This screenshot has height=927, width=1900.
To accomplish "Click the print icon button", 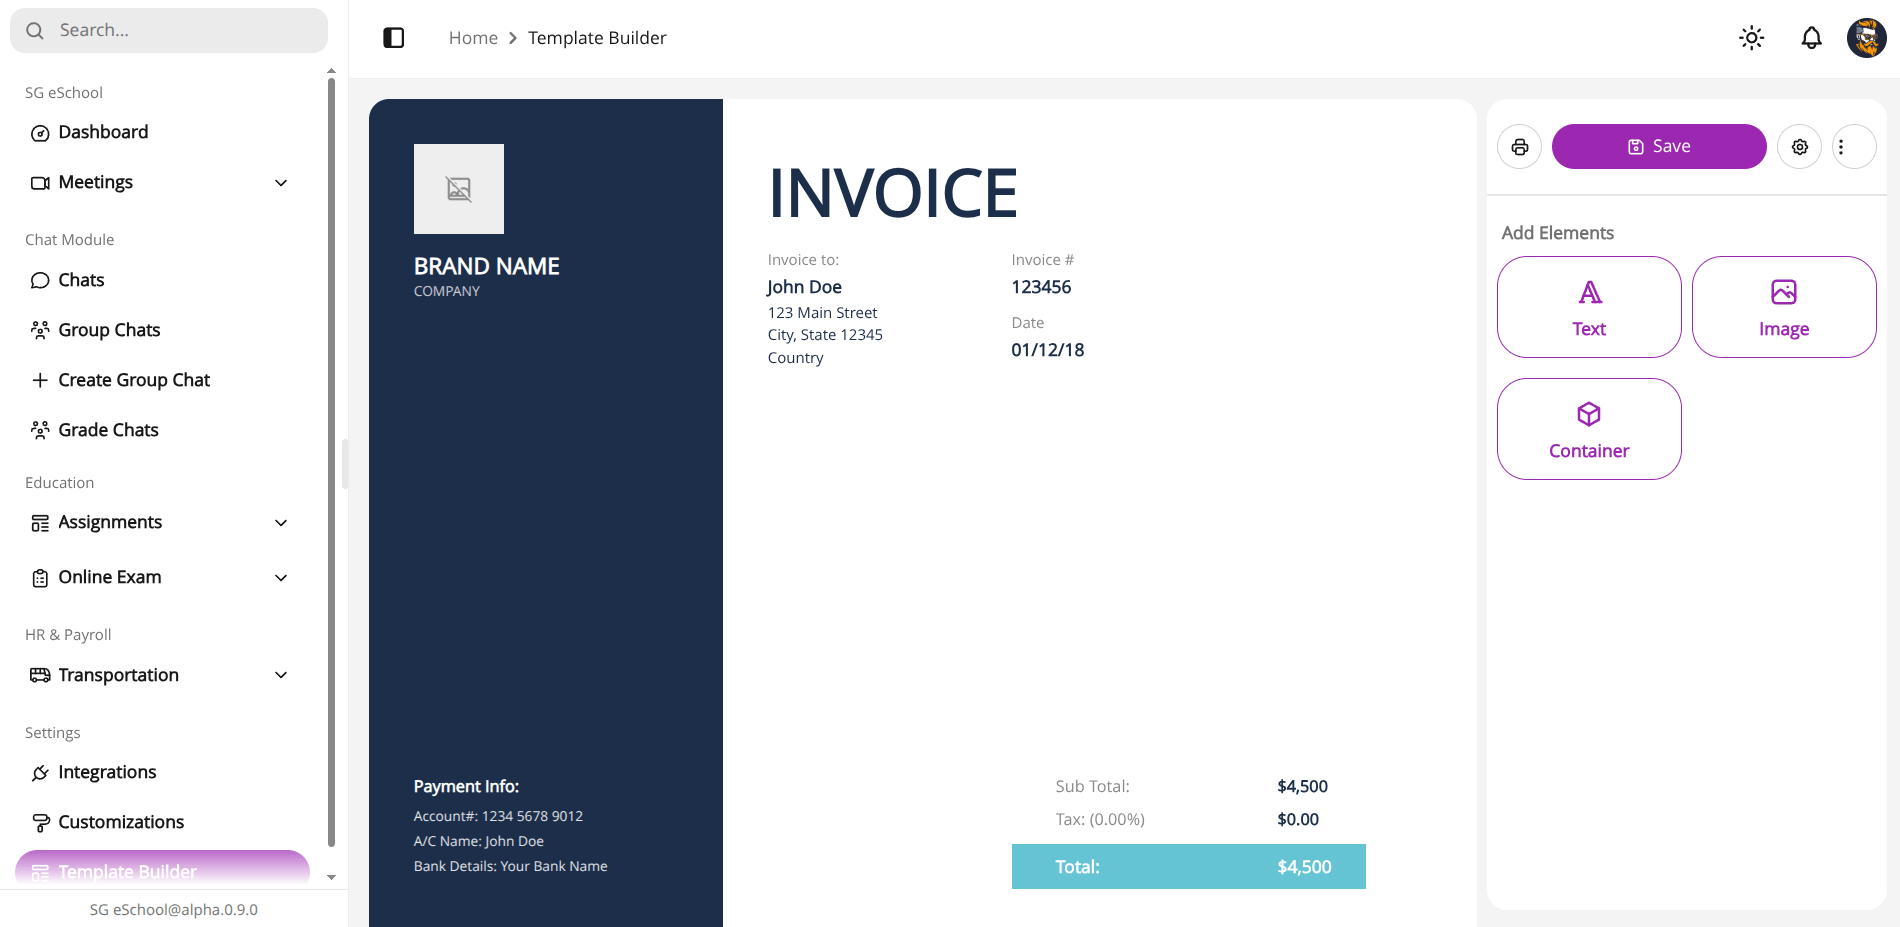I will (1519, 147).
